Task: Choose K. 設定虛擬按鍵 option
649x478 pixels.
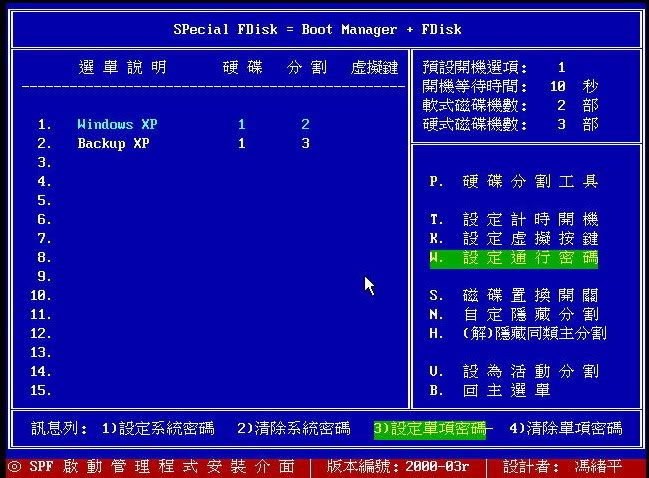Action: point(514,238)
